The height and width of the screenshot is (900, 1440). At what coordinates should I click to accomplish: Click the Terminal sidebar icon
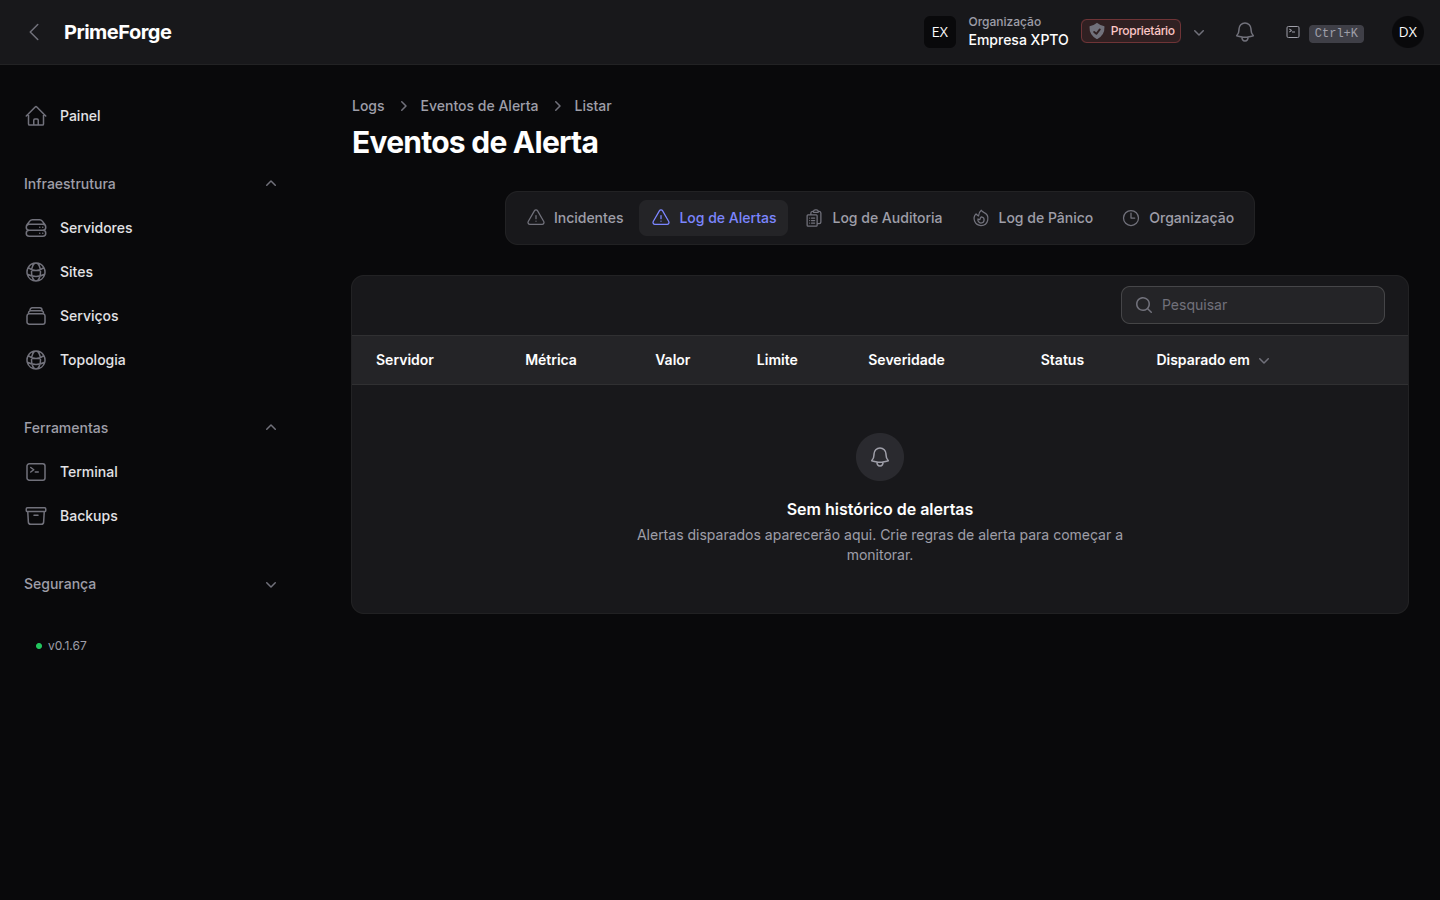click(x=36, y=472)
